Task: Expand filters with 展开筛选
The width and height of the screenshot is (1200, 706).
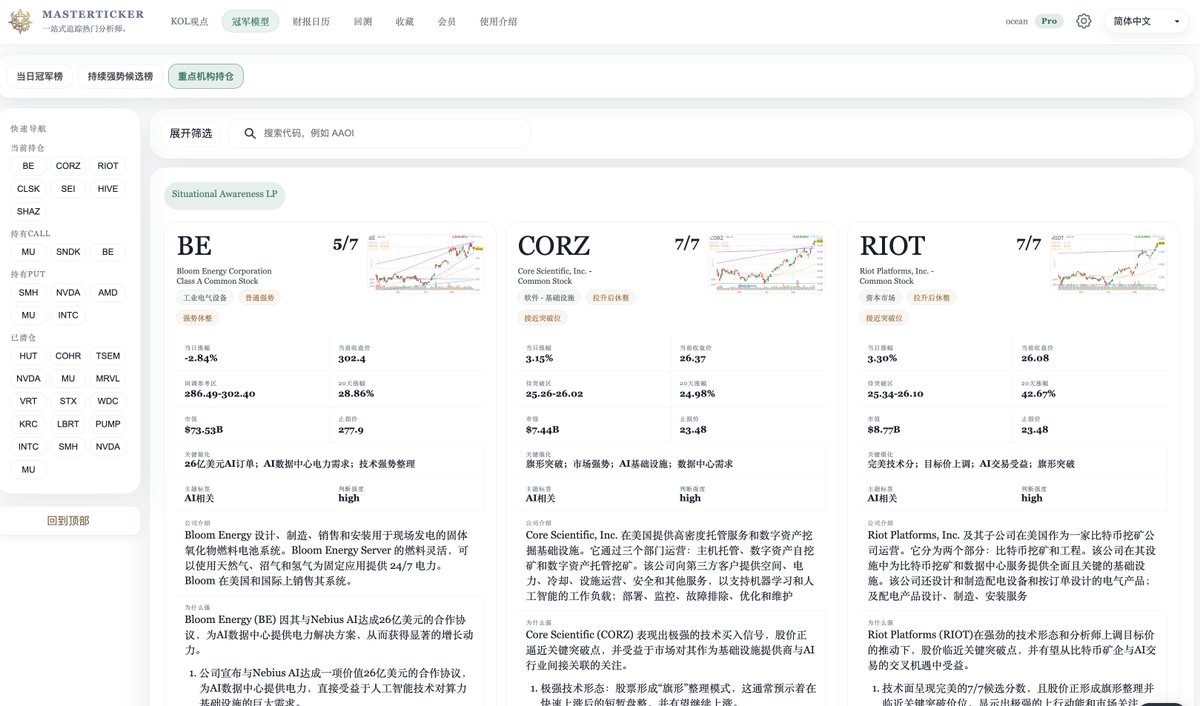Action: pos(191,133)
